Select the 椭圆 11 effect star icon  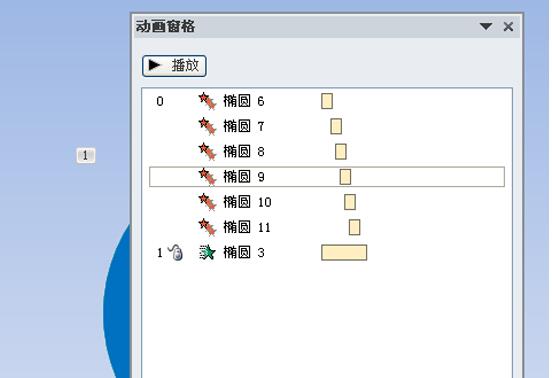pos(207,227)
